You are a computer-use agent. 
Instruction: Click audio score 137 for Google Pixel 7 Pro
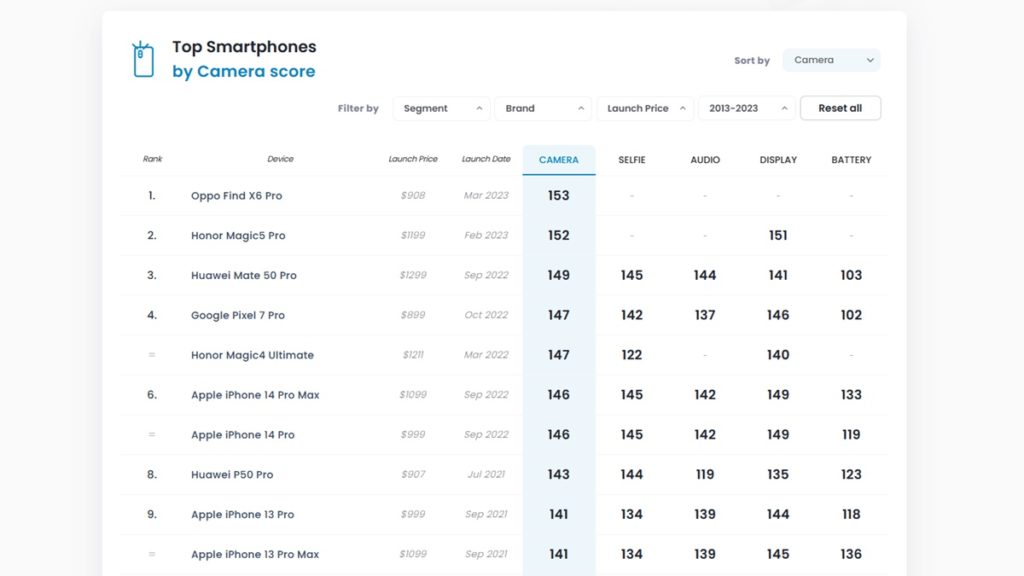[x=705, y=315]
